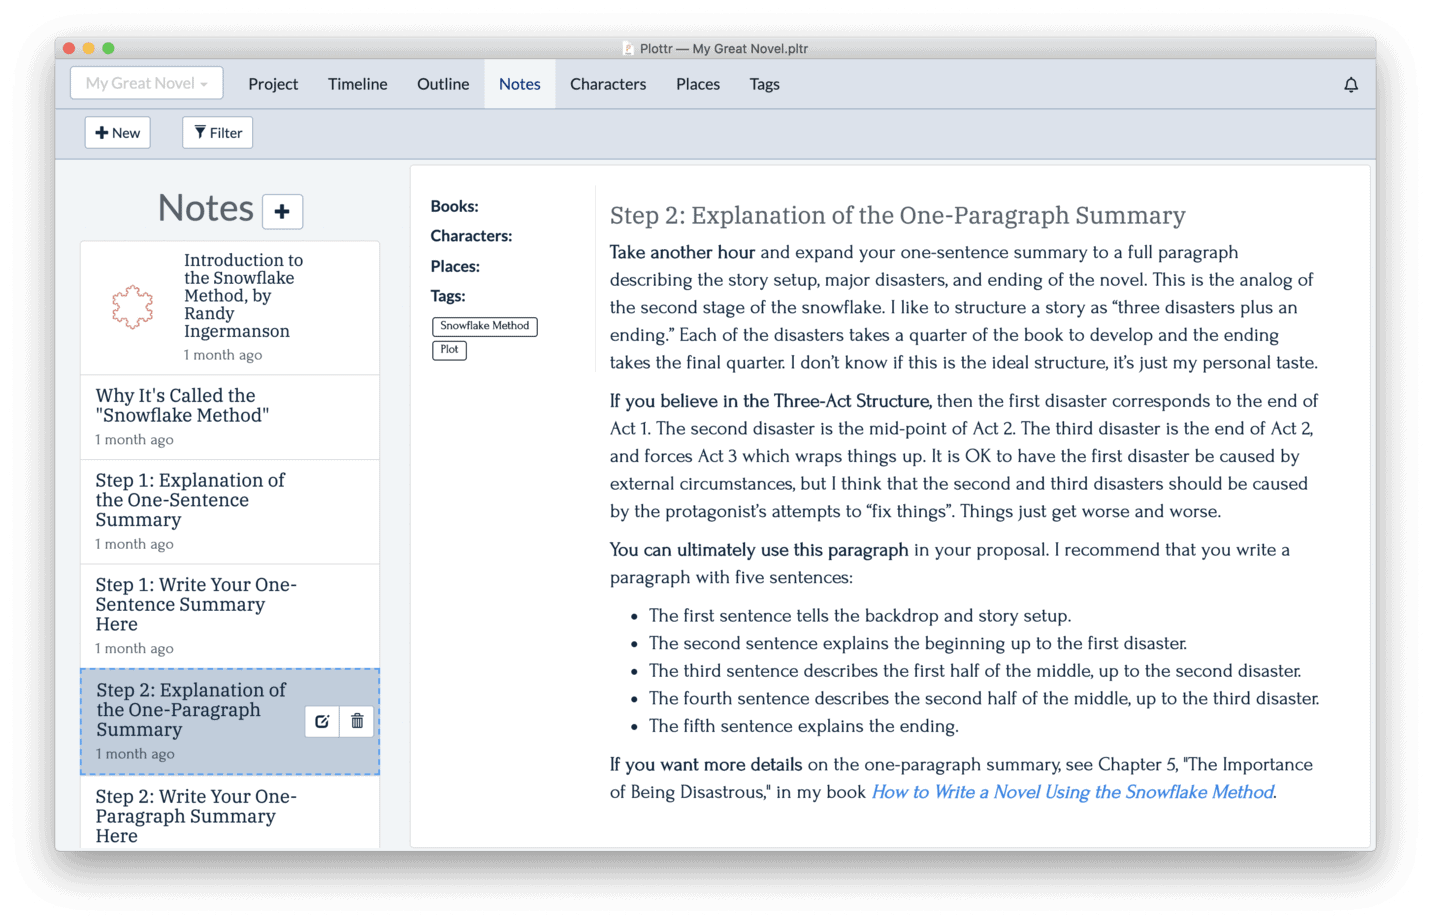1431x924 pixels.
Task: Click 'The fifth sentence explains the ending.' bullet
Action: (x=803, y=726)
